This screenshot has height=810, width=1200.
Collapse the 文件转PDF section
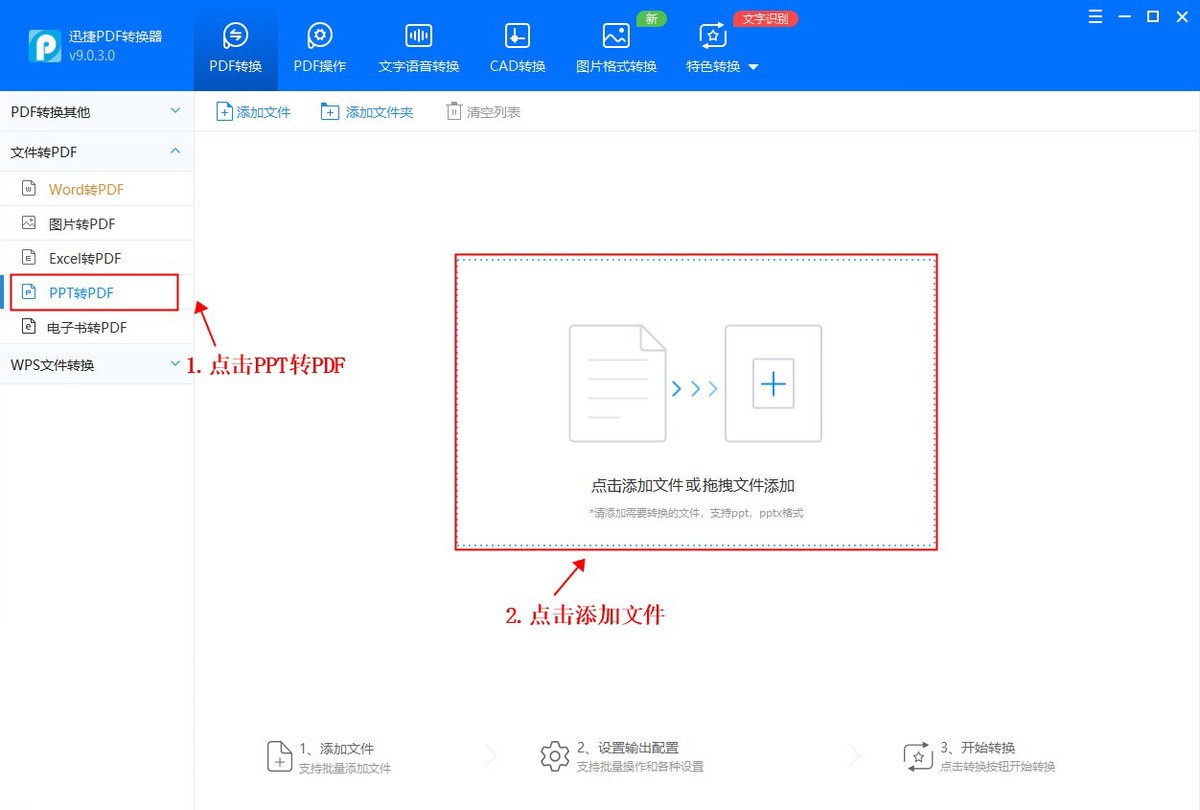click(x=175, y=151)
